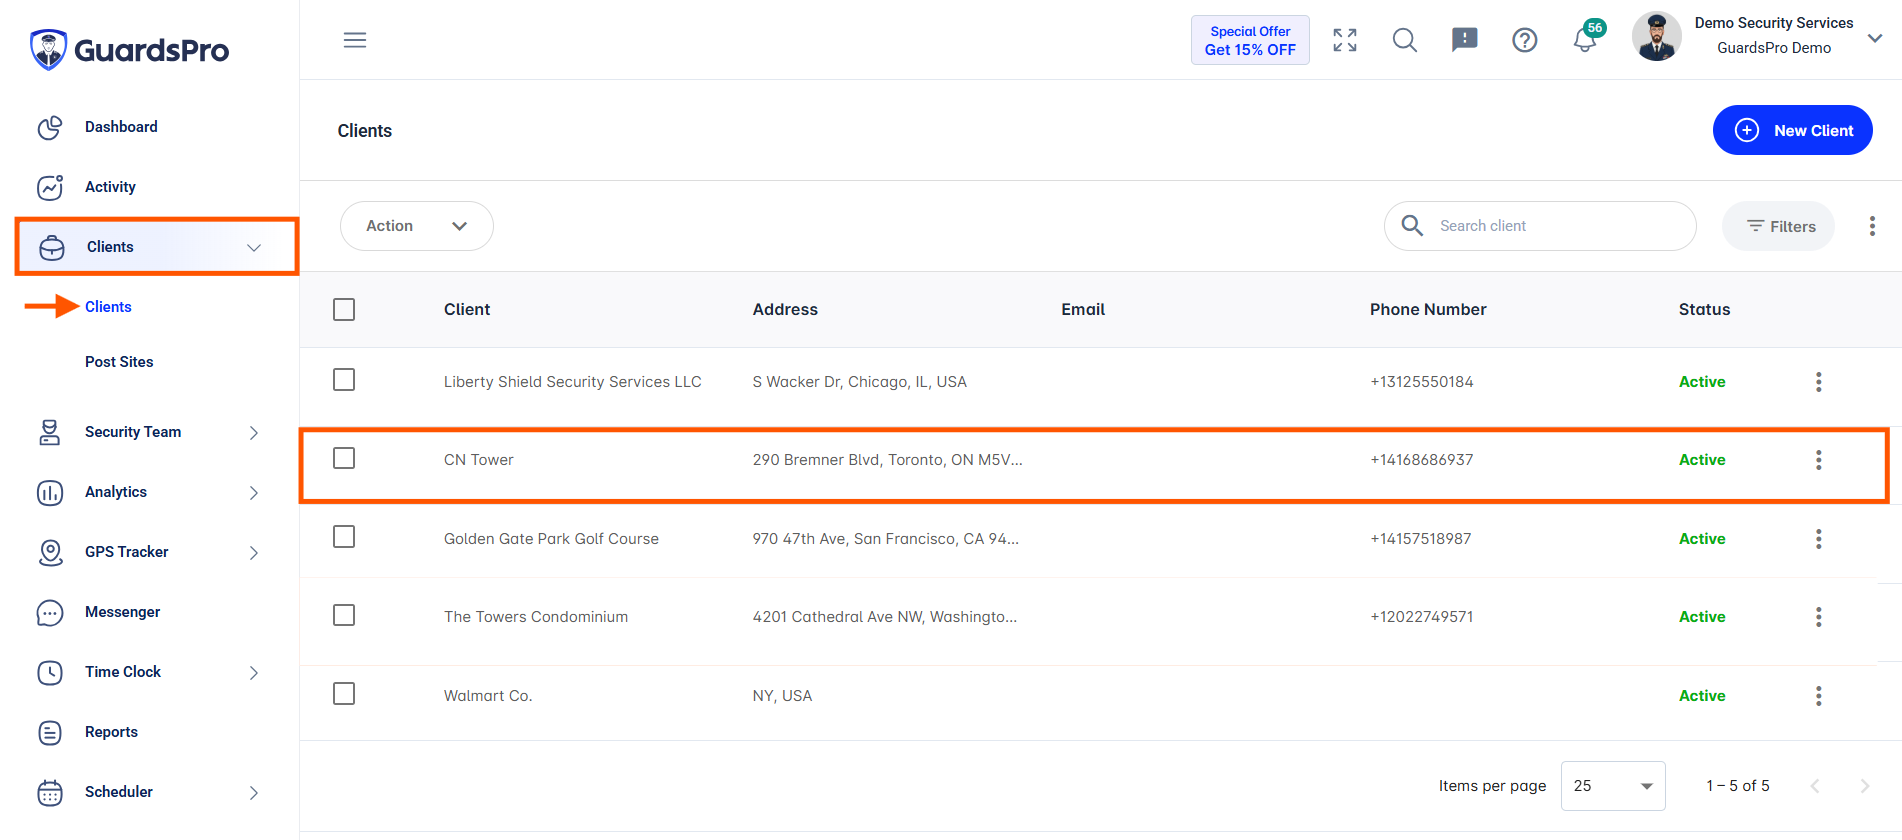This screenshot has height=840, width=1902.
Task: Open the CN Tower client name
Action: [x=479, y=460]
